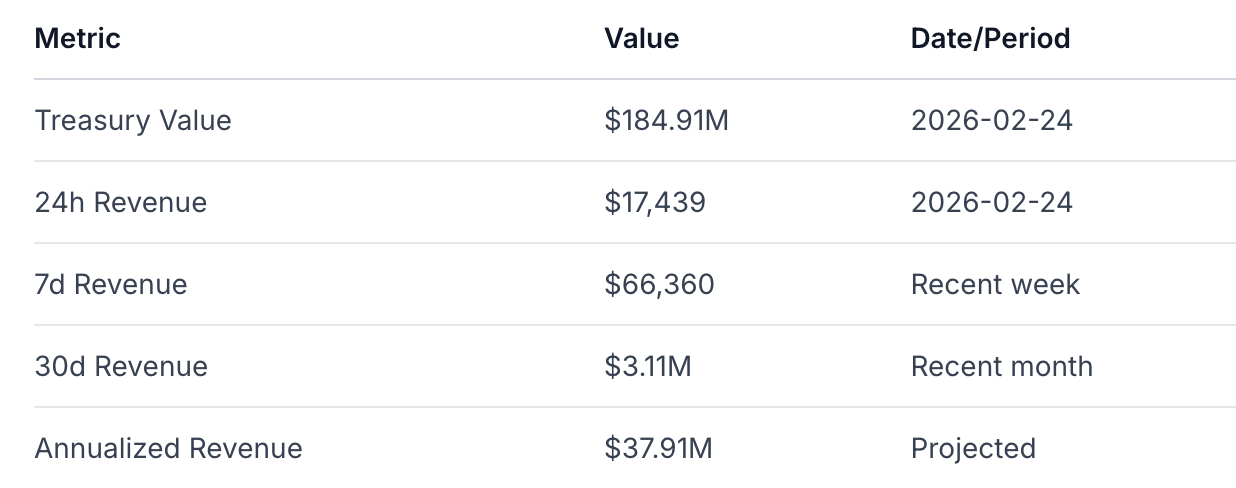Click the Date/Period column header
The height and width of the screenshot is (488, 1236).
click(990, 39)
